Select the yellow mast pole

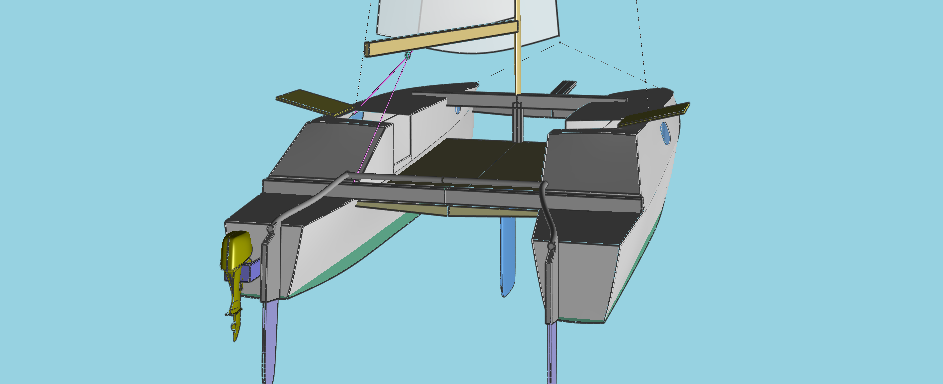(x=517, y=47)
